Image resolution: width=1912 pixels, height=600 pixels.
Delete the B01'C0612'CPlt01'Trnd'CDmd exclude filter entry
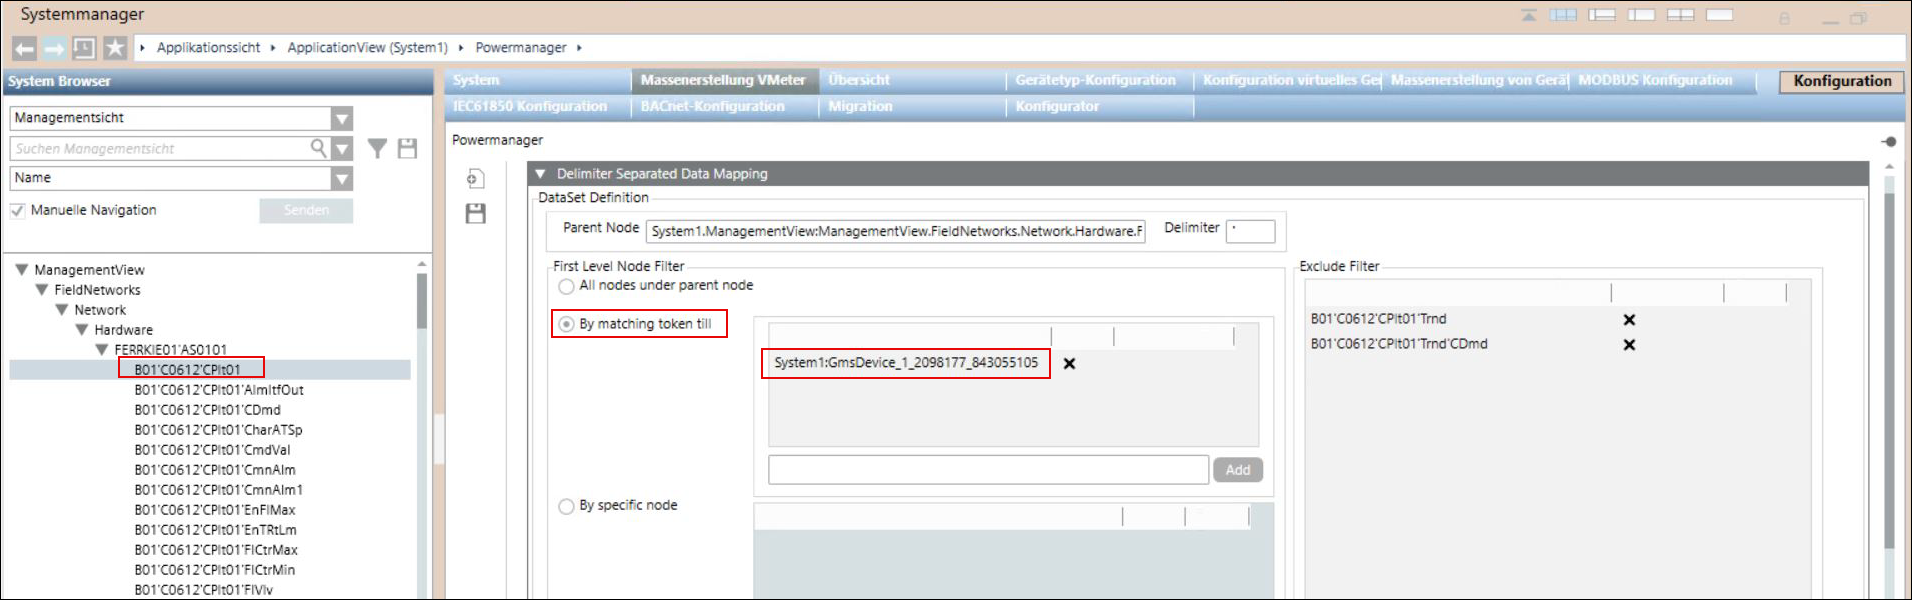tap(1629, 345)
